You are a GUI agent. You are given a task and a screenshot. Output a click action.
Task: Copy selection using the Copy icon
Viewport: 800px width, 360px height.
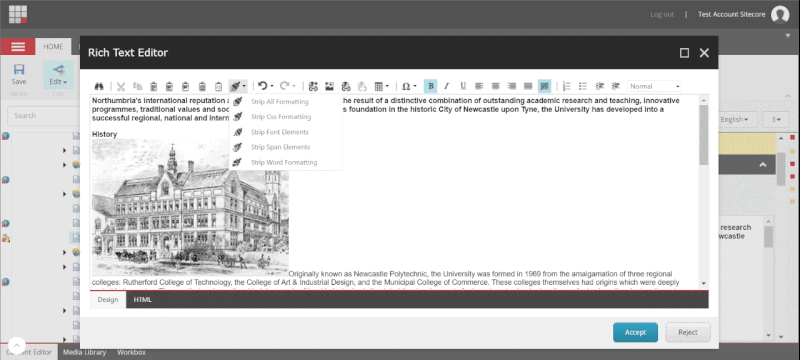click(x=137, y=86)
